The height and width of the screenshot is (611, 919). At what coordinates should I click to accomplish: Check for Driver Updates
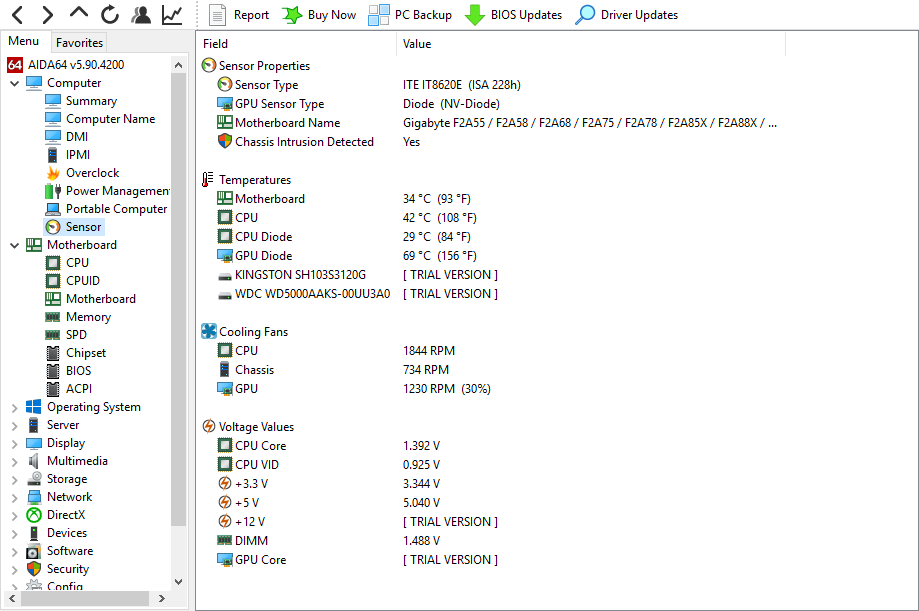[626, 15]
